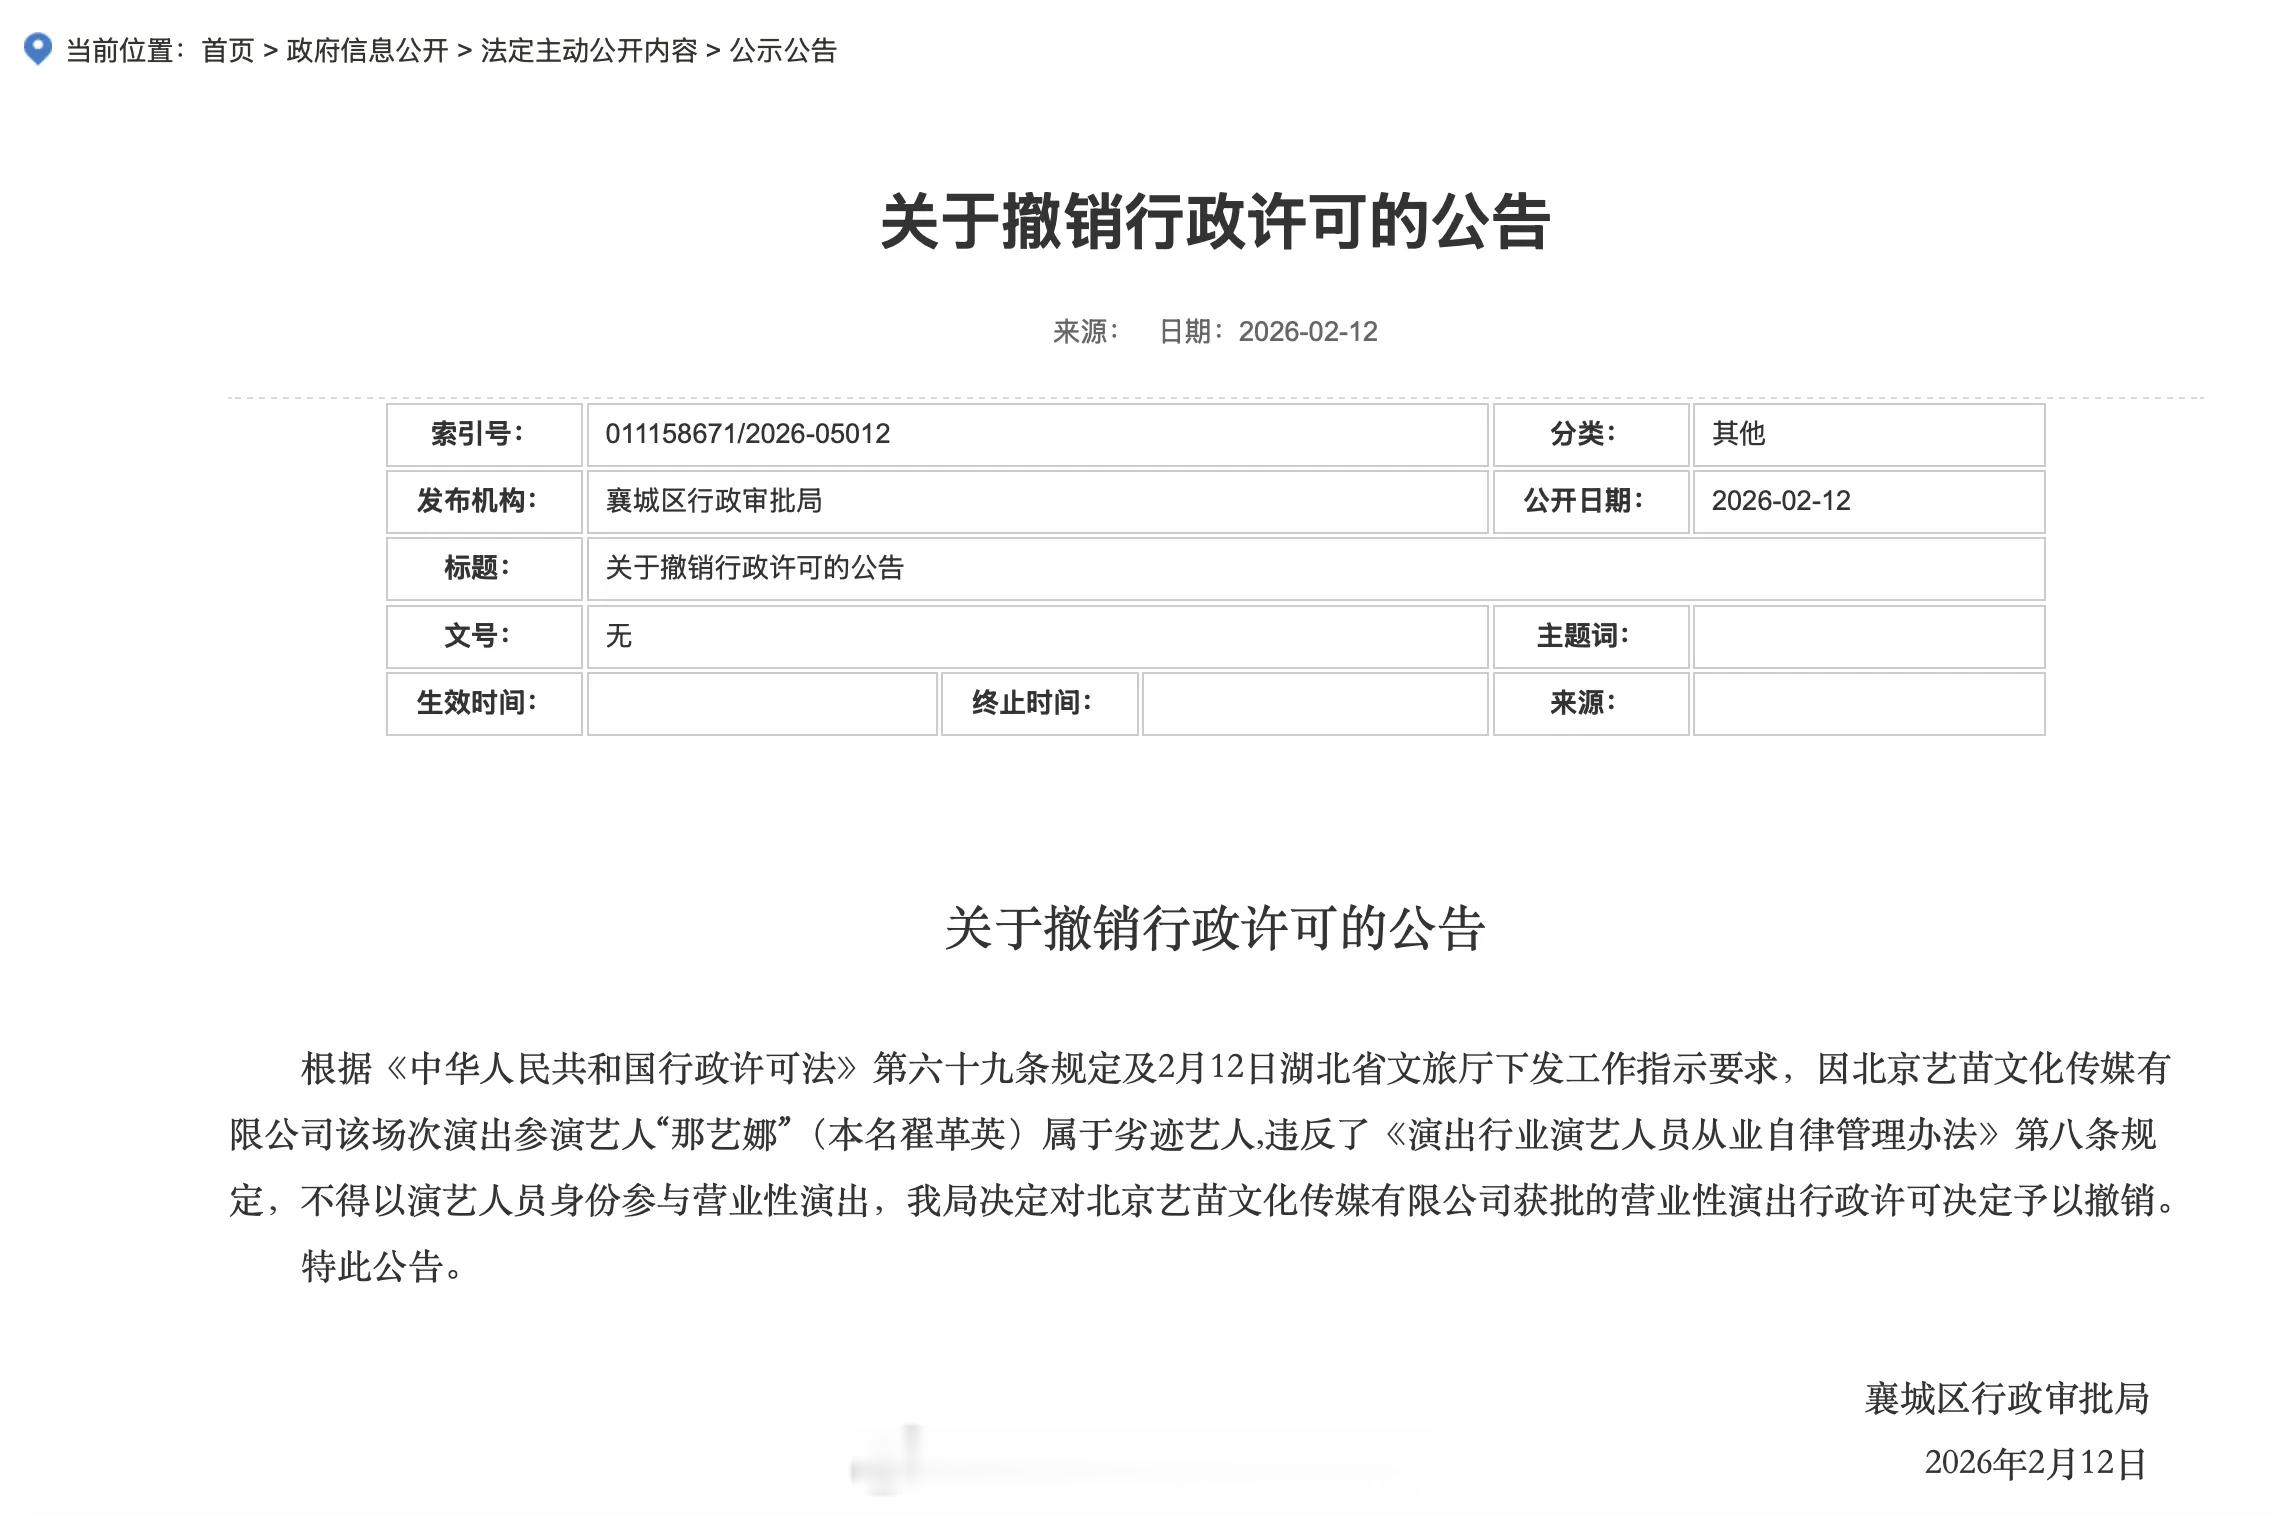2272x1516 pixels.
Task: Click the empty 来源 cell in table
Action: [1868, 705]
